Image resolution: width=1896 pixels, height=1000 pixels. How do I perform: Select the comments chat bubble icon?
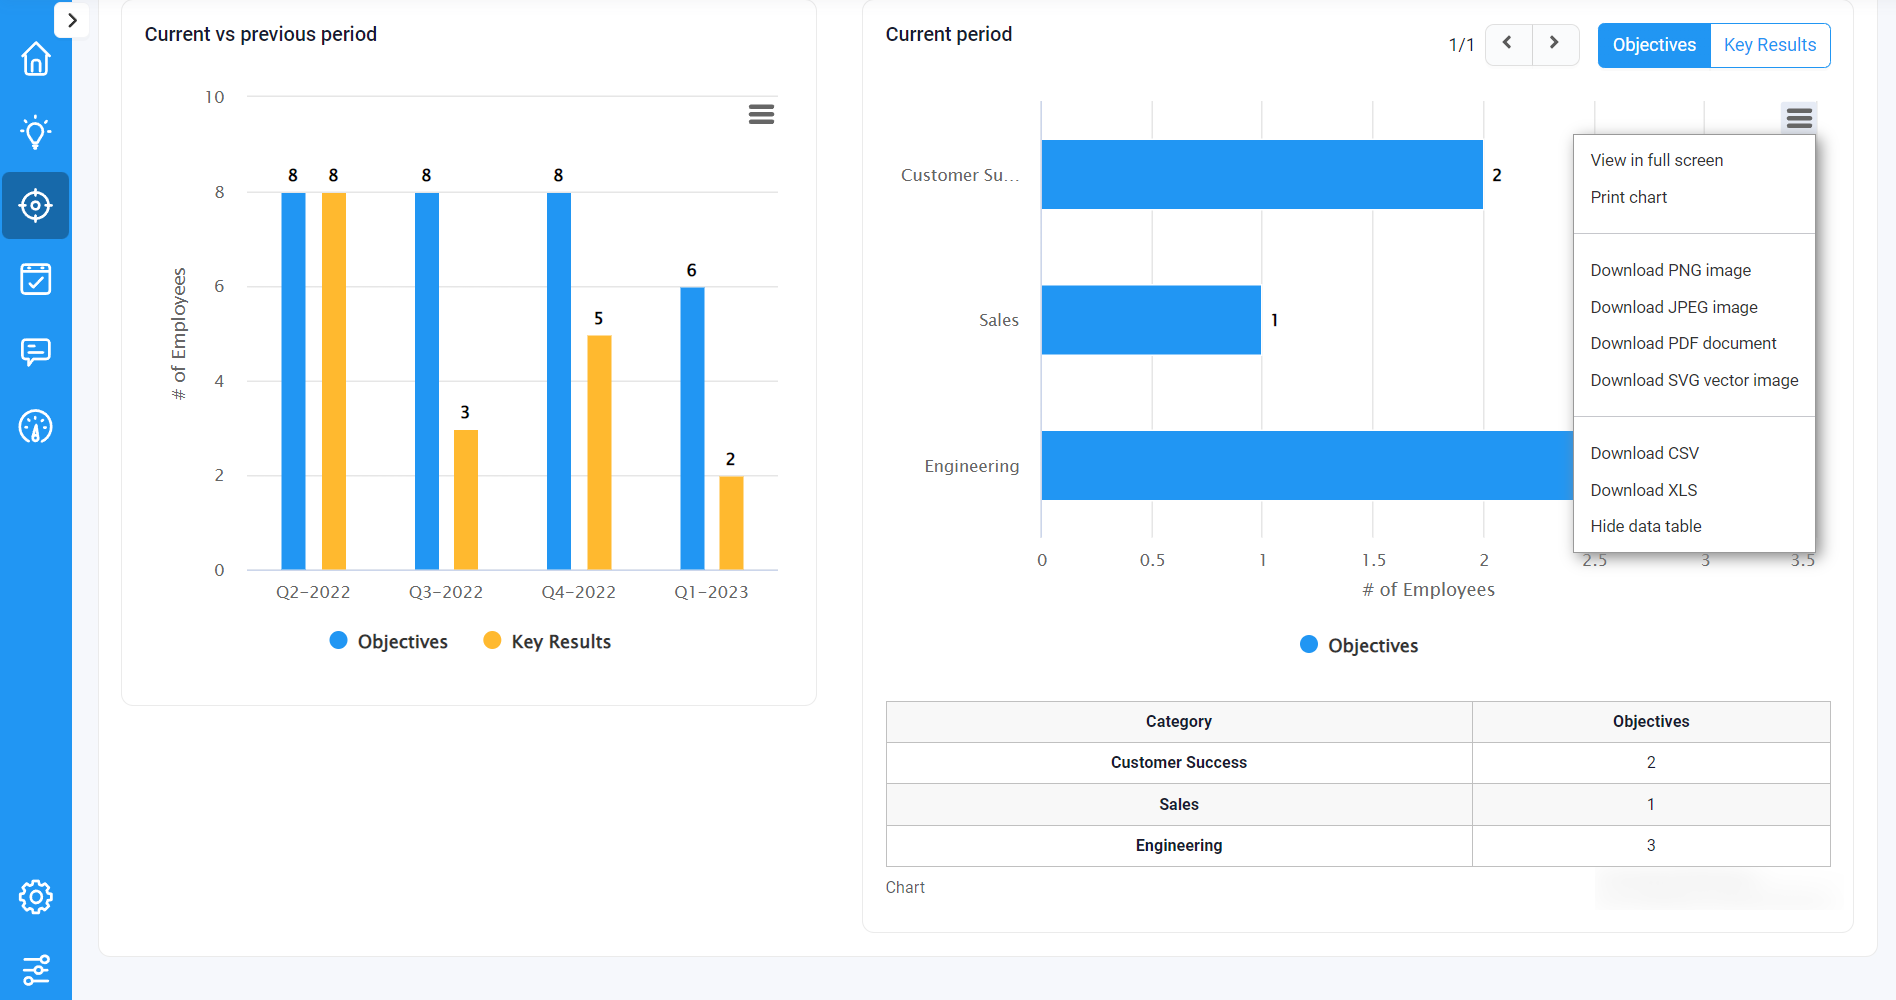(36, 352)
